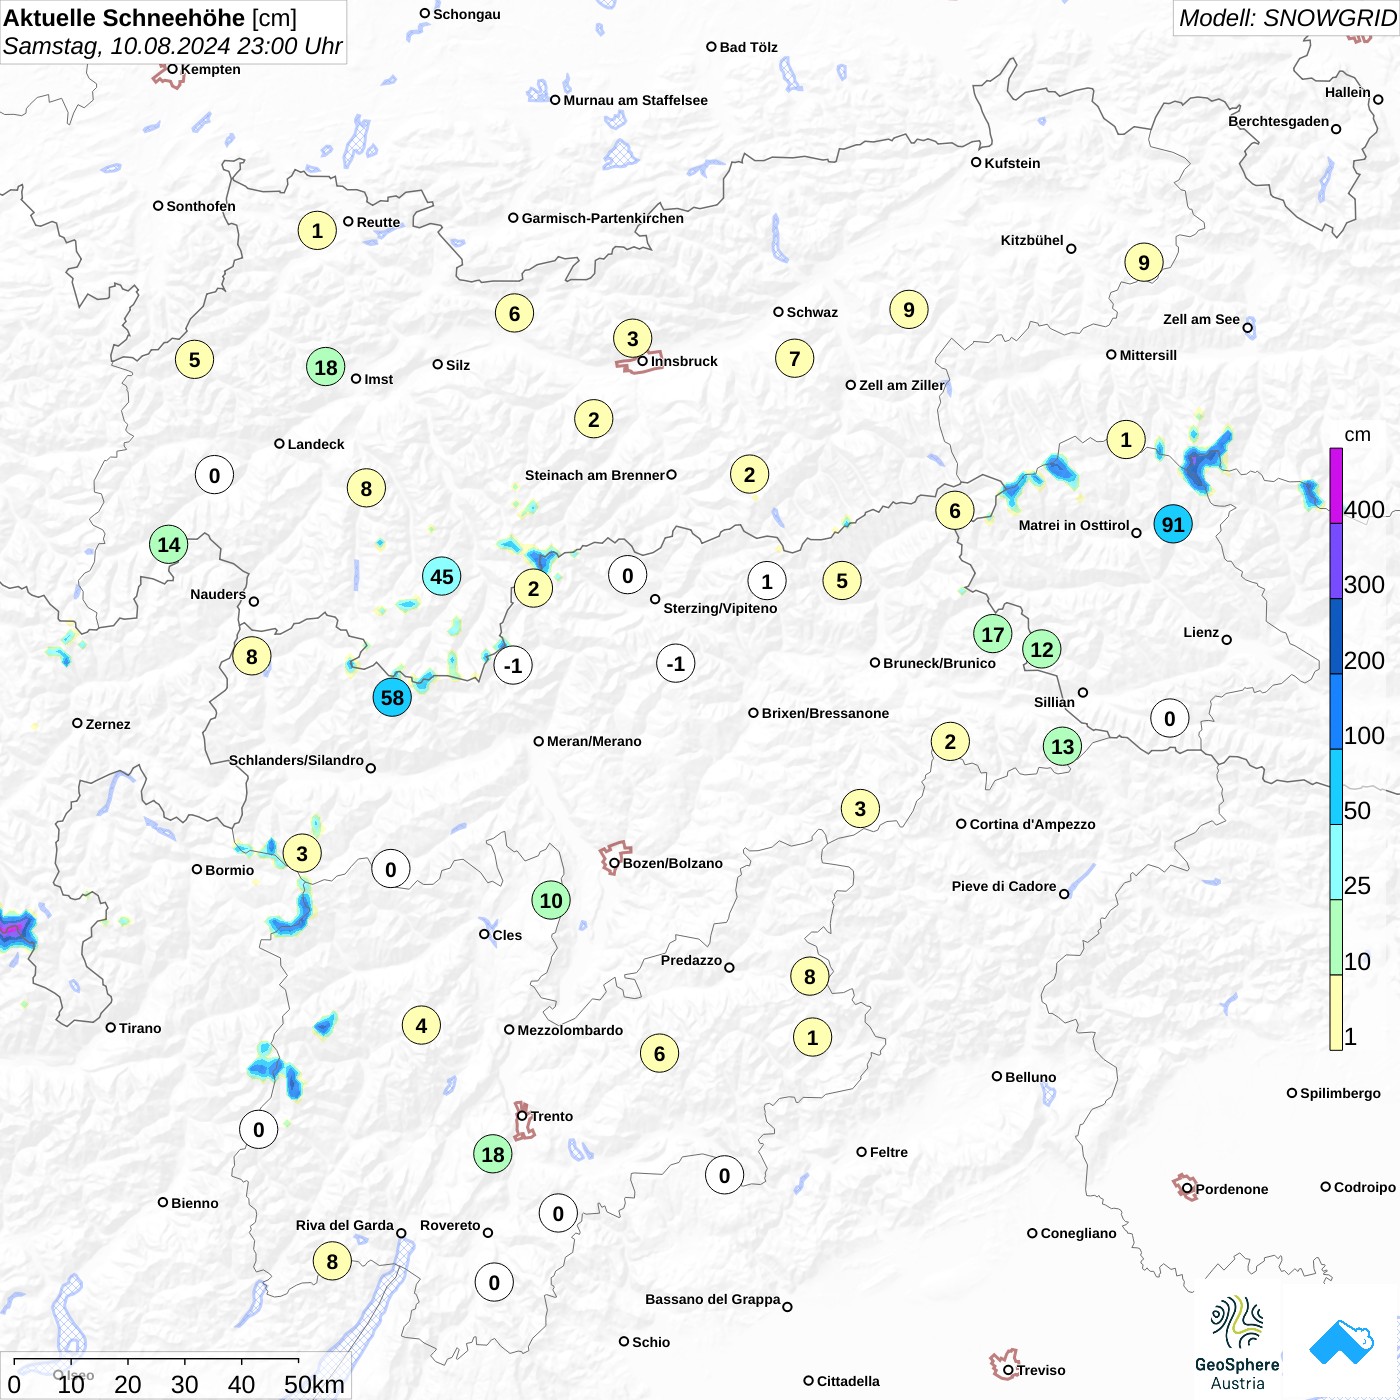This screenshot has height=1400, width=1400.
Task: Click the 1 cm marker left of Reutte
Action: point(317,231)
